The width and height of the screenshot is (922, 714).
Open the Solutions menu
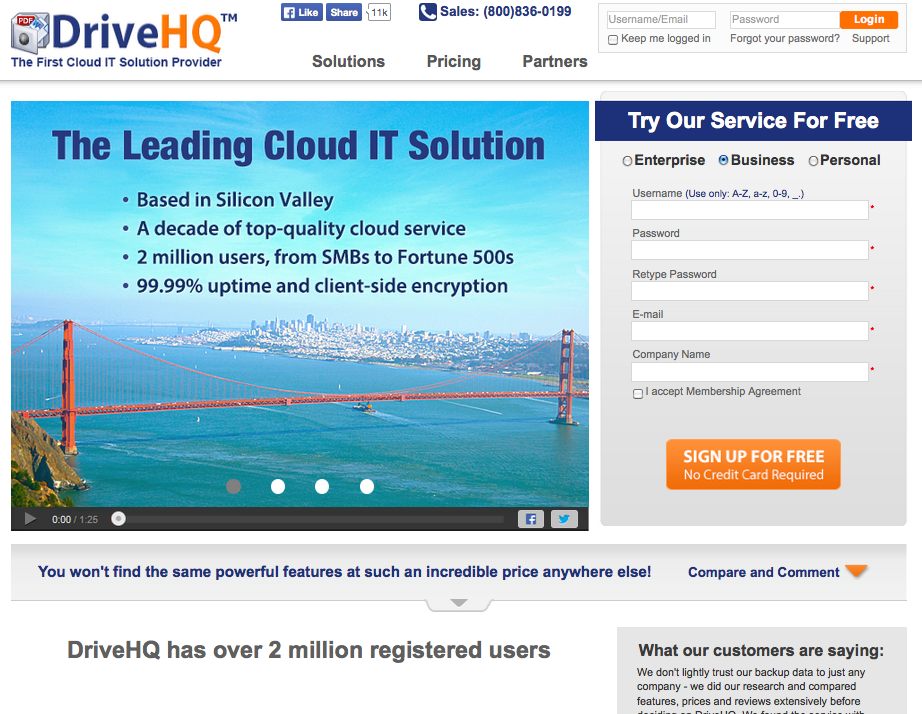(x=348, y=61)
